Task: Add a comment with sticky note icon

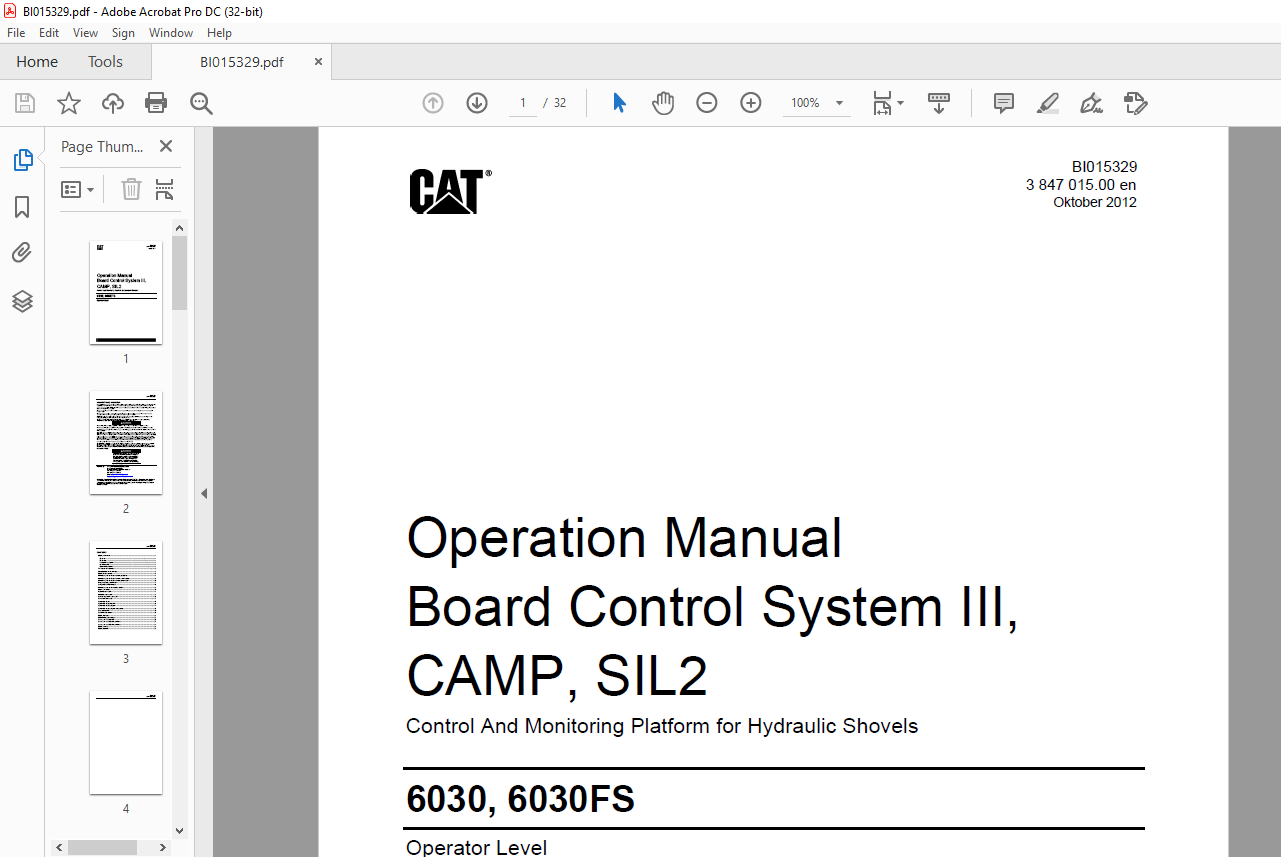Action: click(1004, 103)
